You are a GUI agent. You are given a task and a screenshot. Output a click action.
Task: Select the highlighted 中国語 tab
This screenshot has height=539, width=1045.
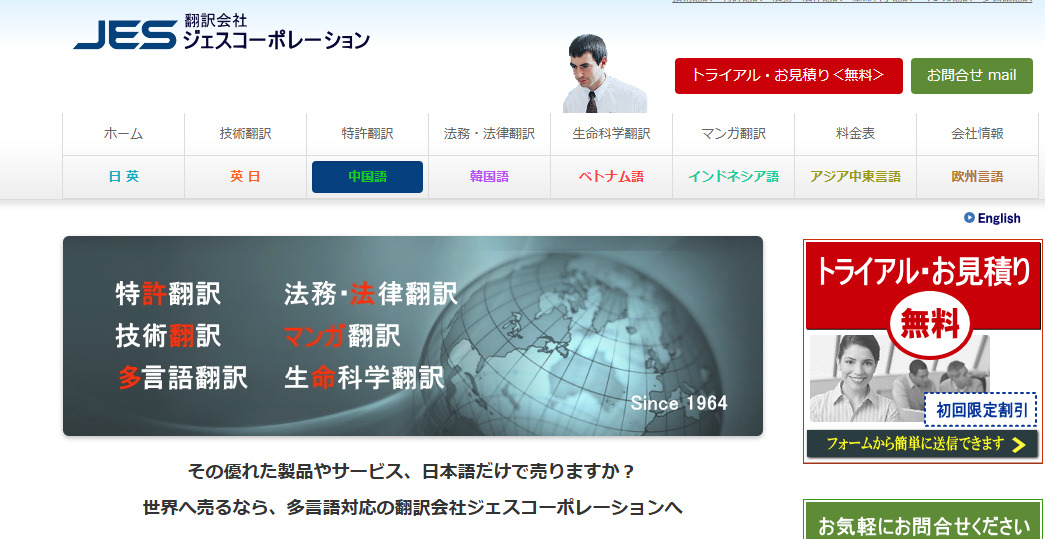point(367,177)
